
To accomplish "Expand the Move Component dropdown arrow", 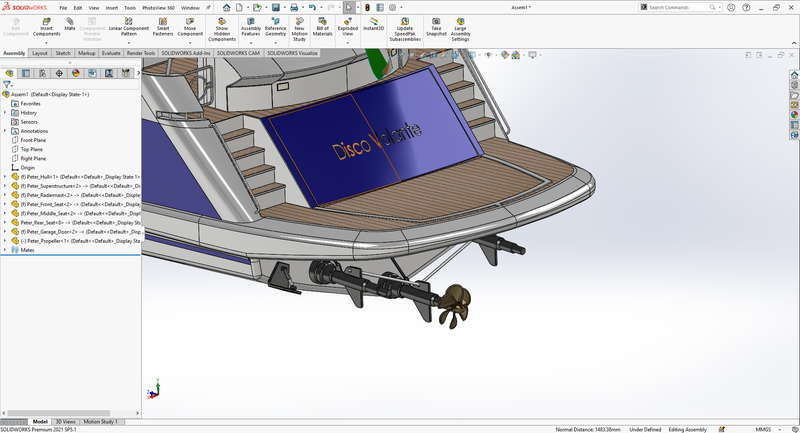I will [190, 42].
